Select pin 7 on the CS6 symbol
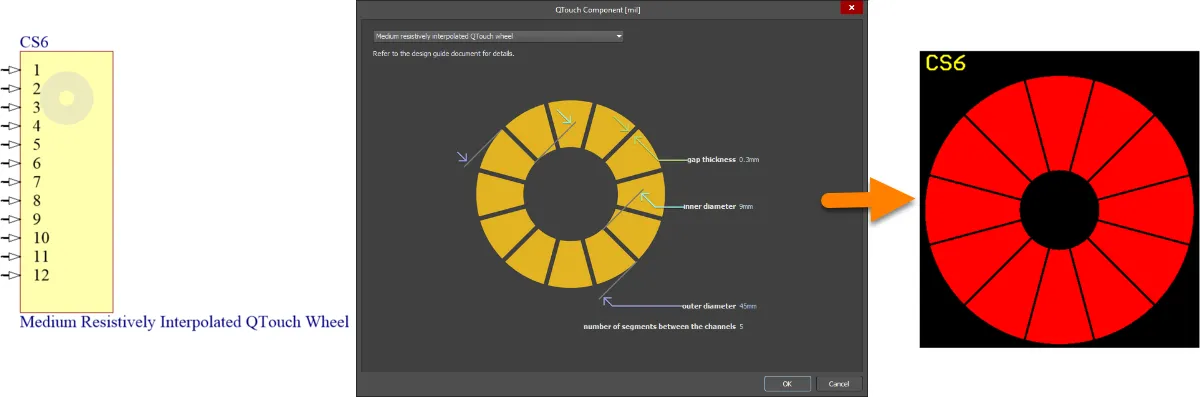This screenshot has height=398, width=1200. 20,182
